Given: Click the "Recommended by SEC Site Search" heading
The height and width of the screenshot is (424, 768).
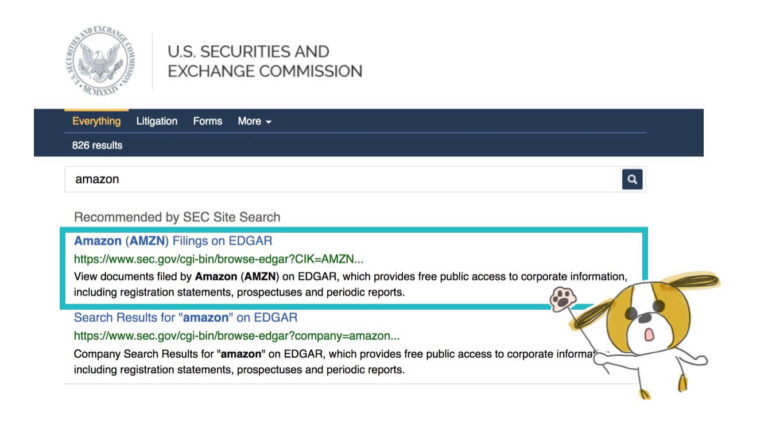Looking at the screenshot, I should tap(177, 217).
